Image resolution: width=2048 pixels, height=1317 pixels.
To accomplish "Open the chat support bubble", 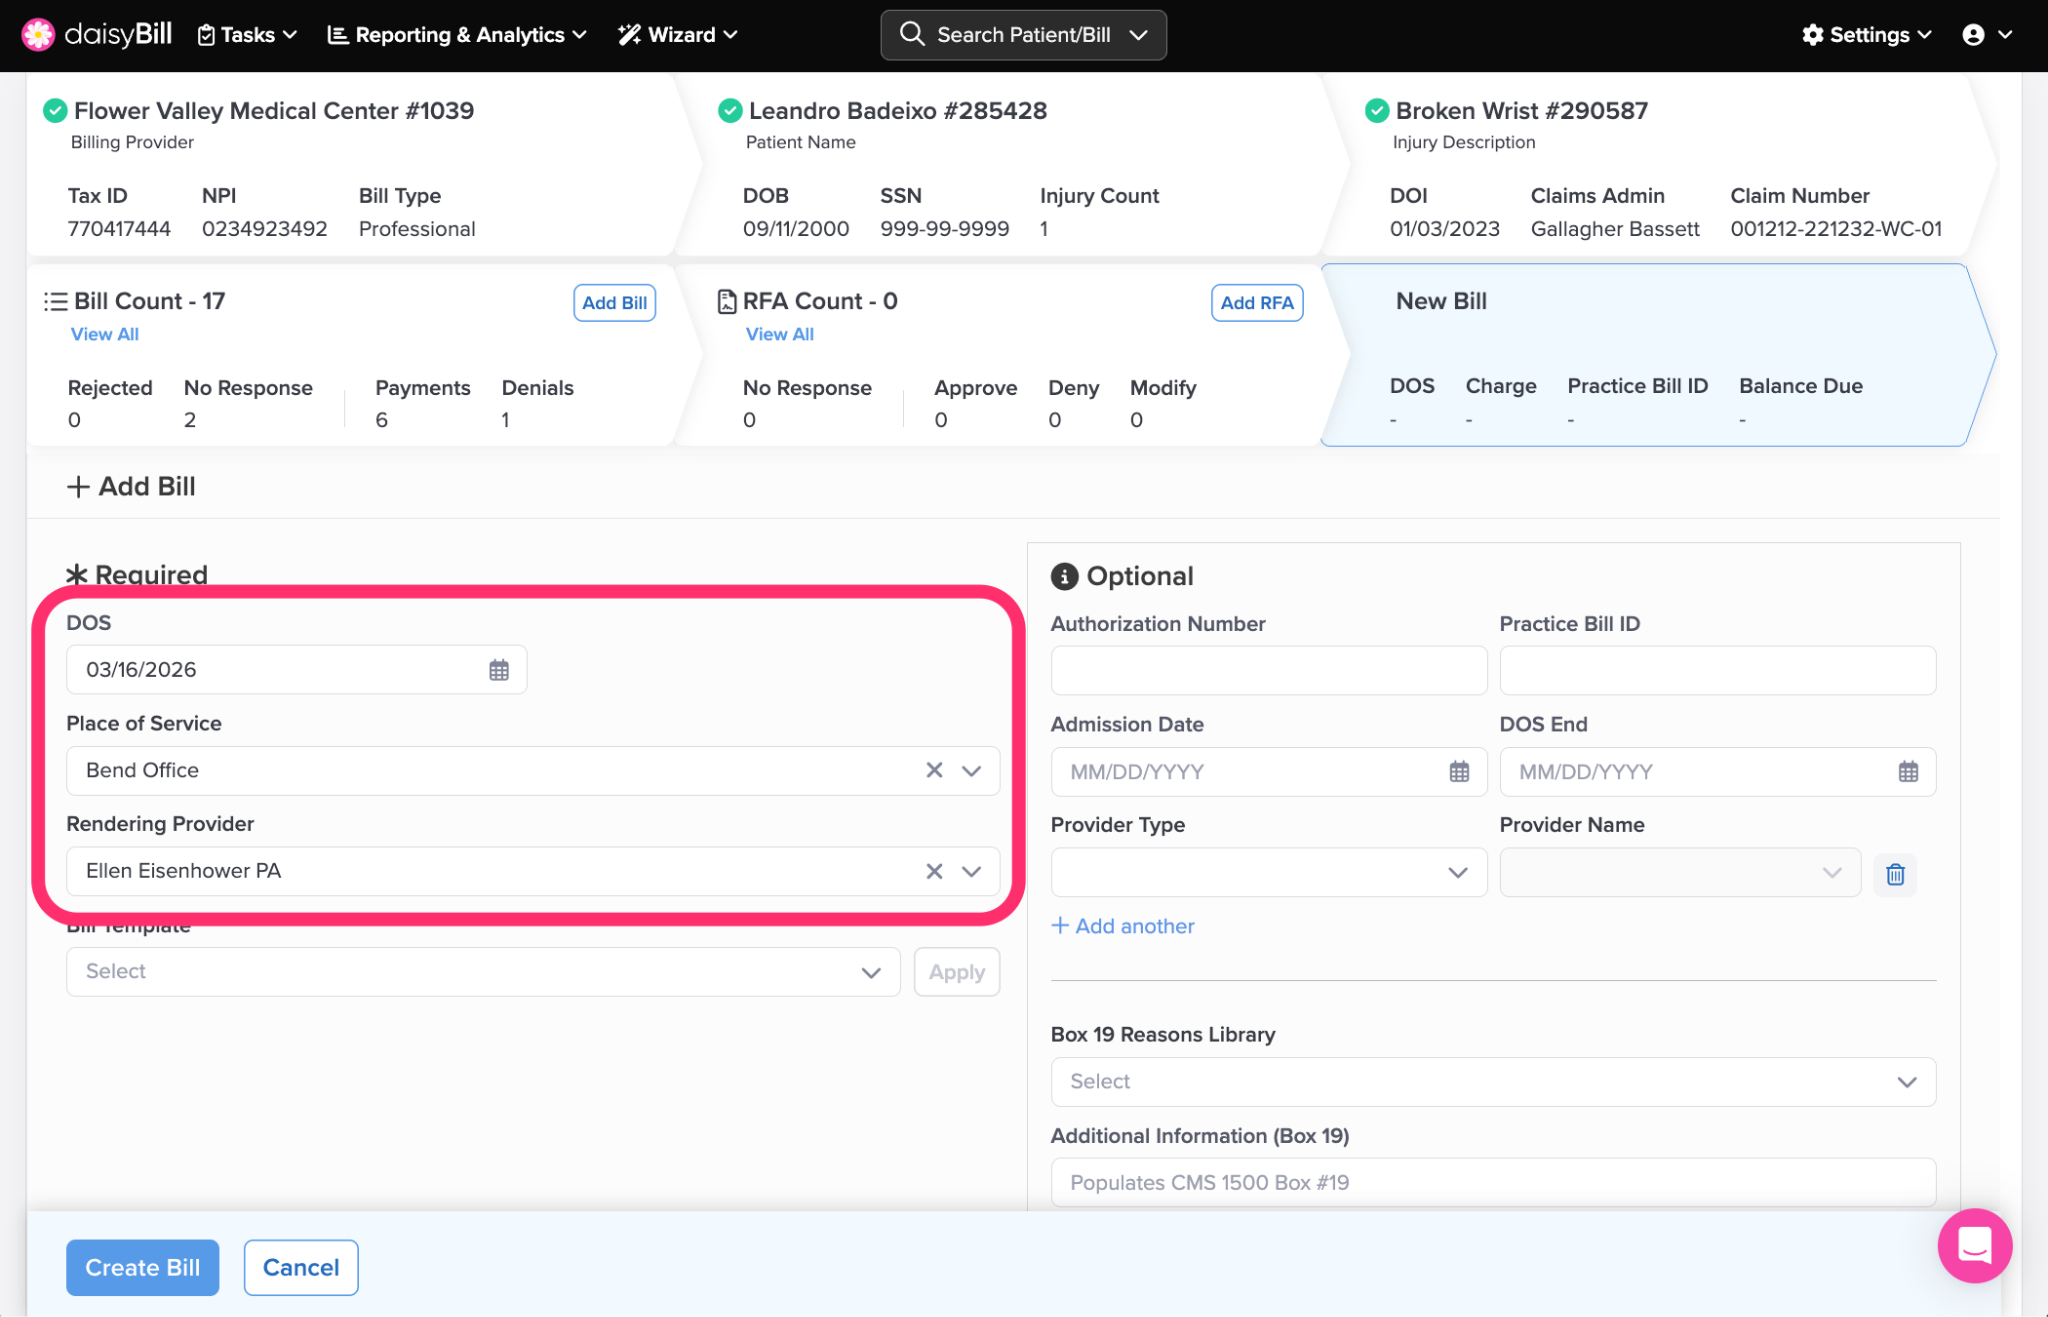I will [x=1974, y=1245].
